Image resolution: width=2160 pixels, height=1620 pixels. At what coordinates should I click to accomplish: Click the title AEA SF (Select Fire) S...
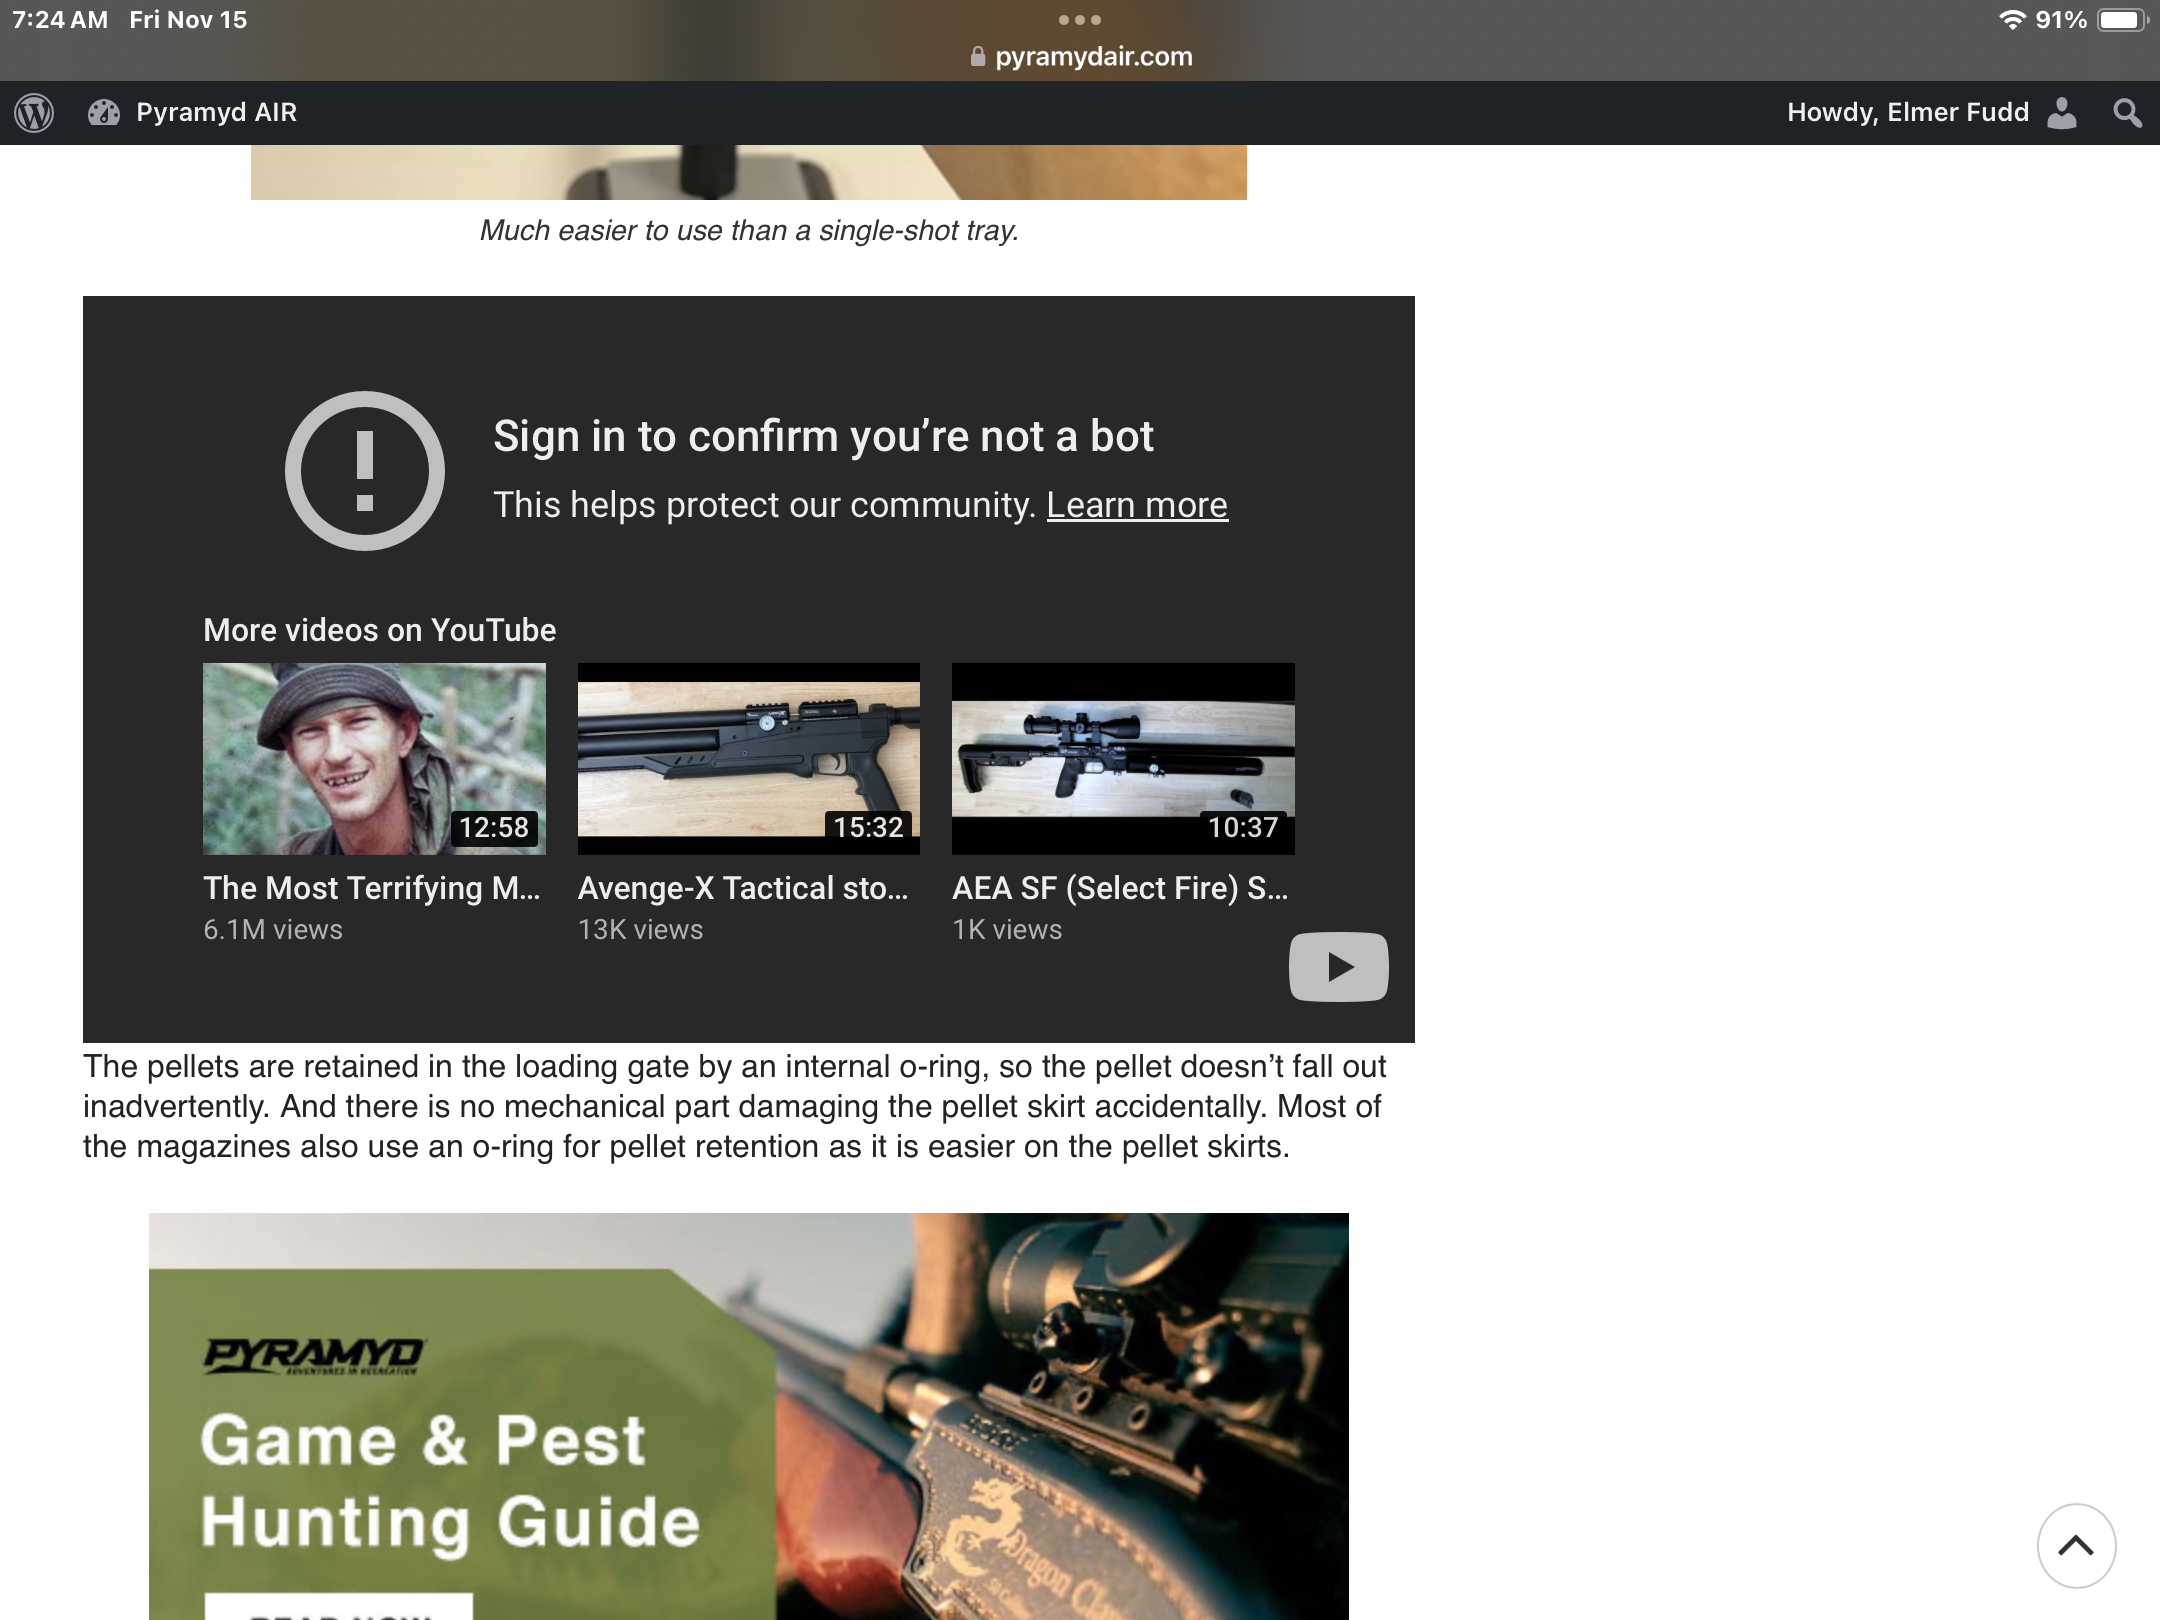[1120, 888]
